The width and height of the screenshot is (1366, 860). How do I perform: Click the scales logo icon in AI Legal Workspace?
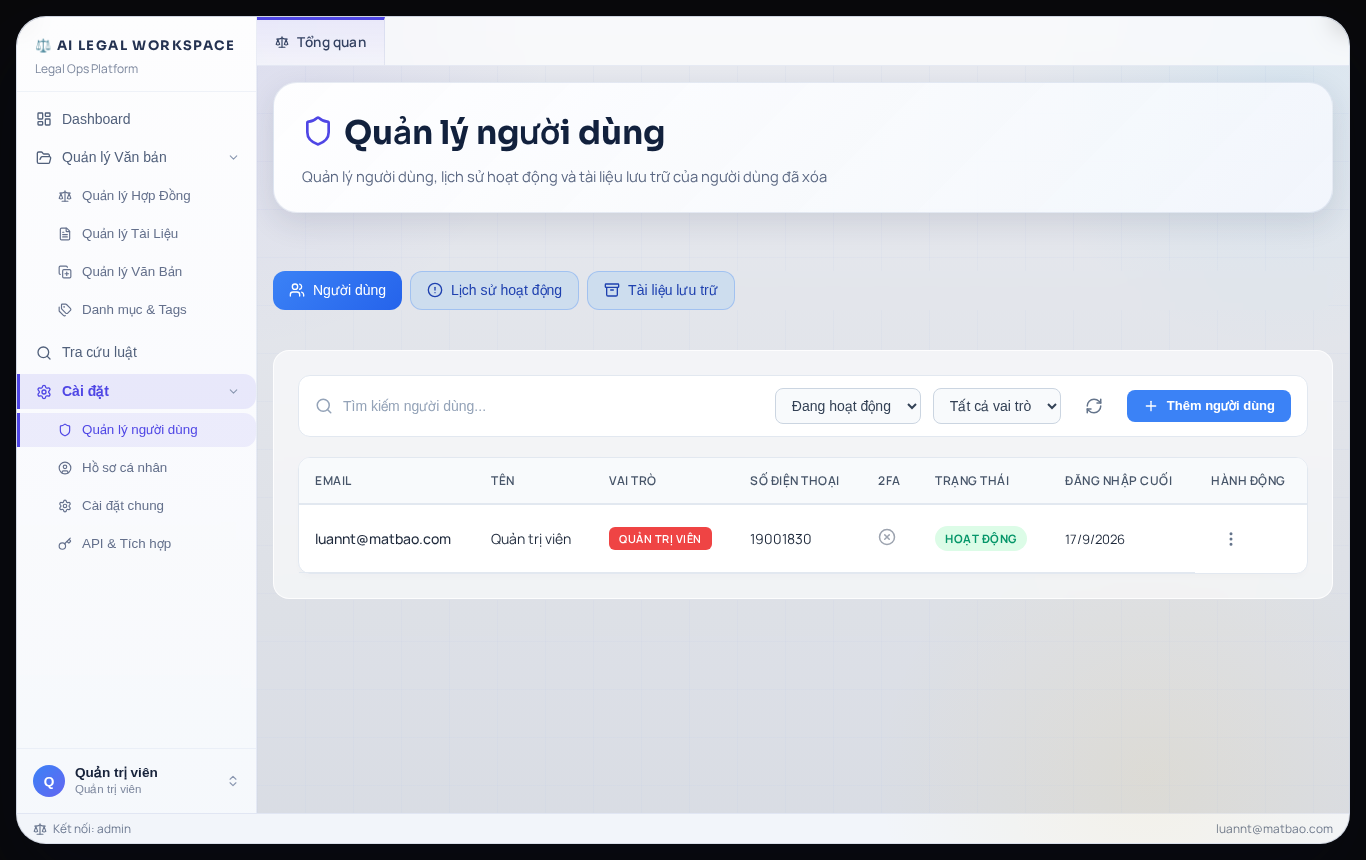click(x=43, y=45)
